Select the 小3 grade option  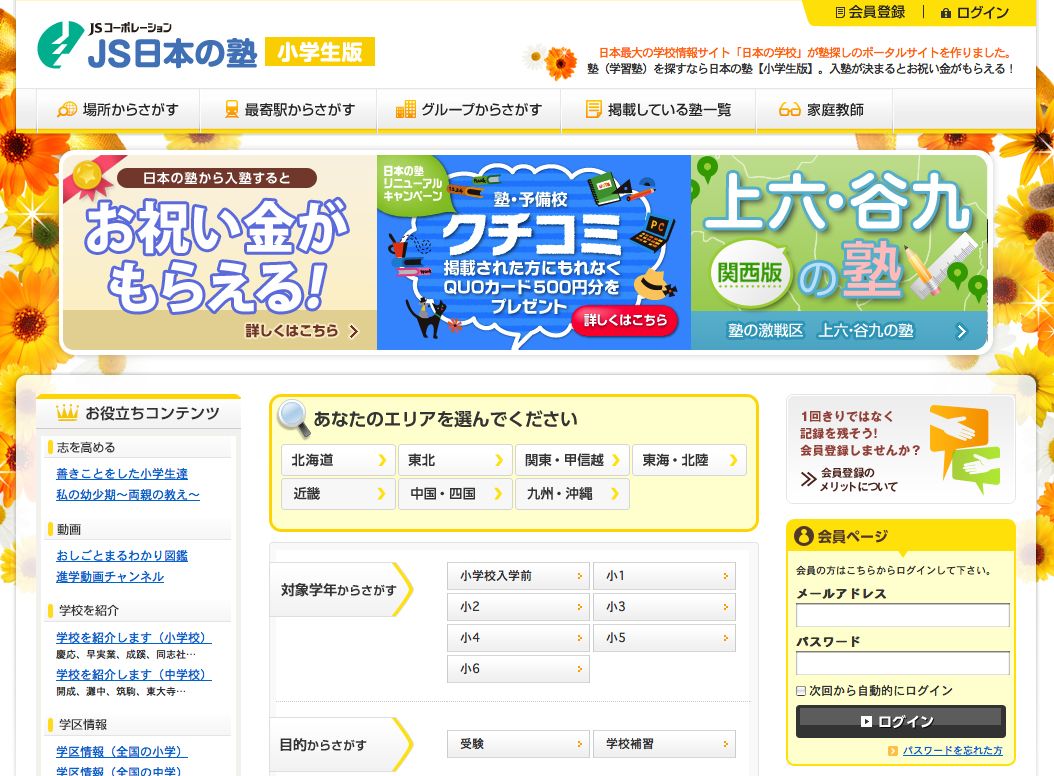coord(664,607)
